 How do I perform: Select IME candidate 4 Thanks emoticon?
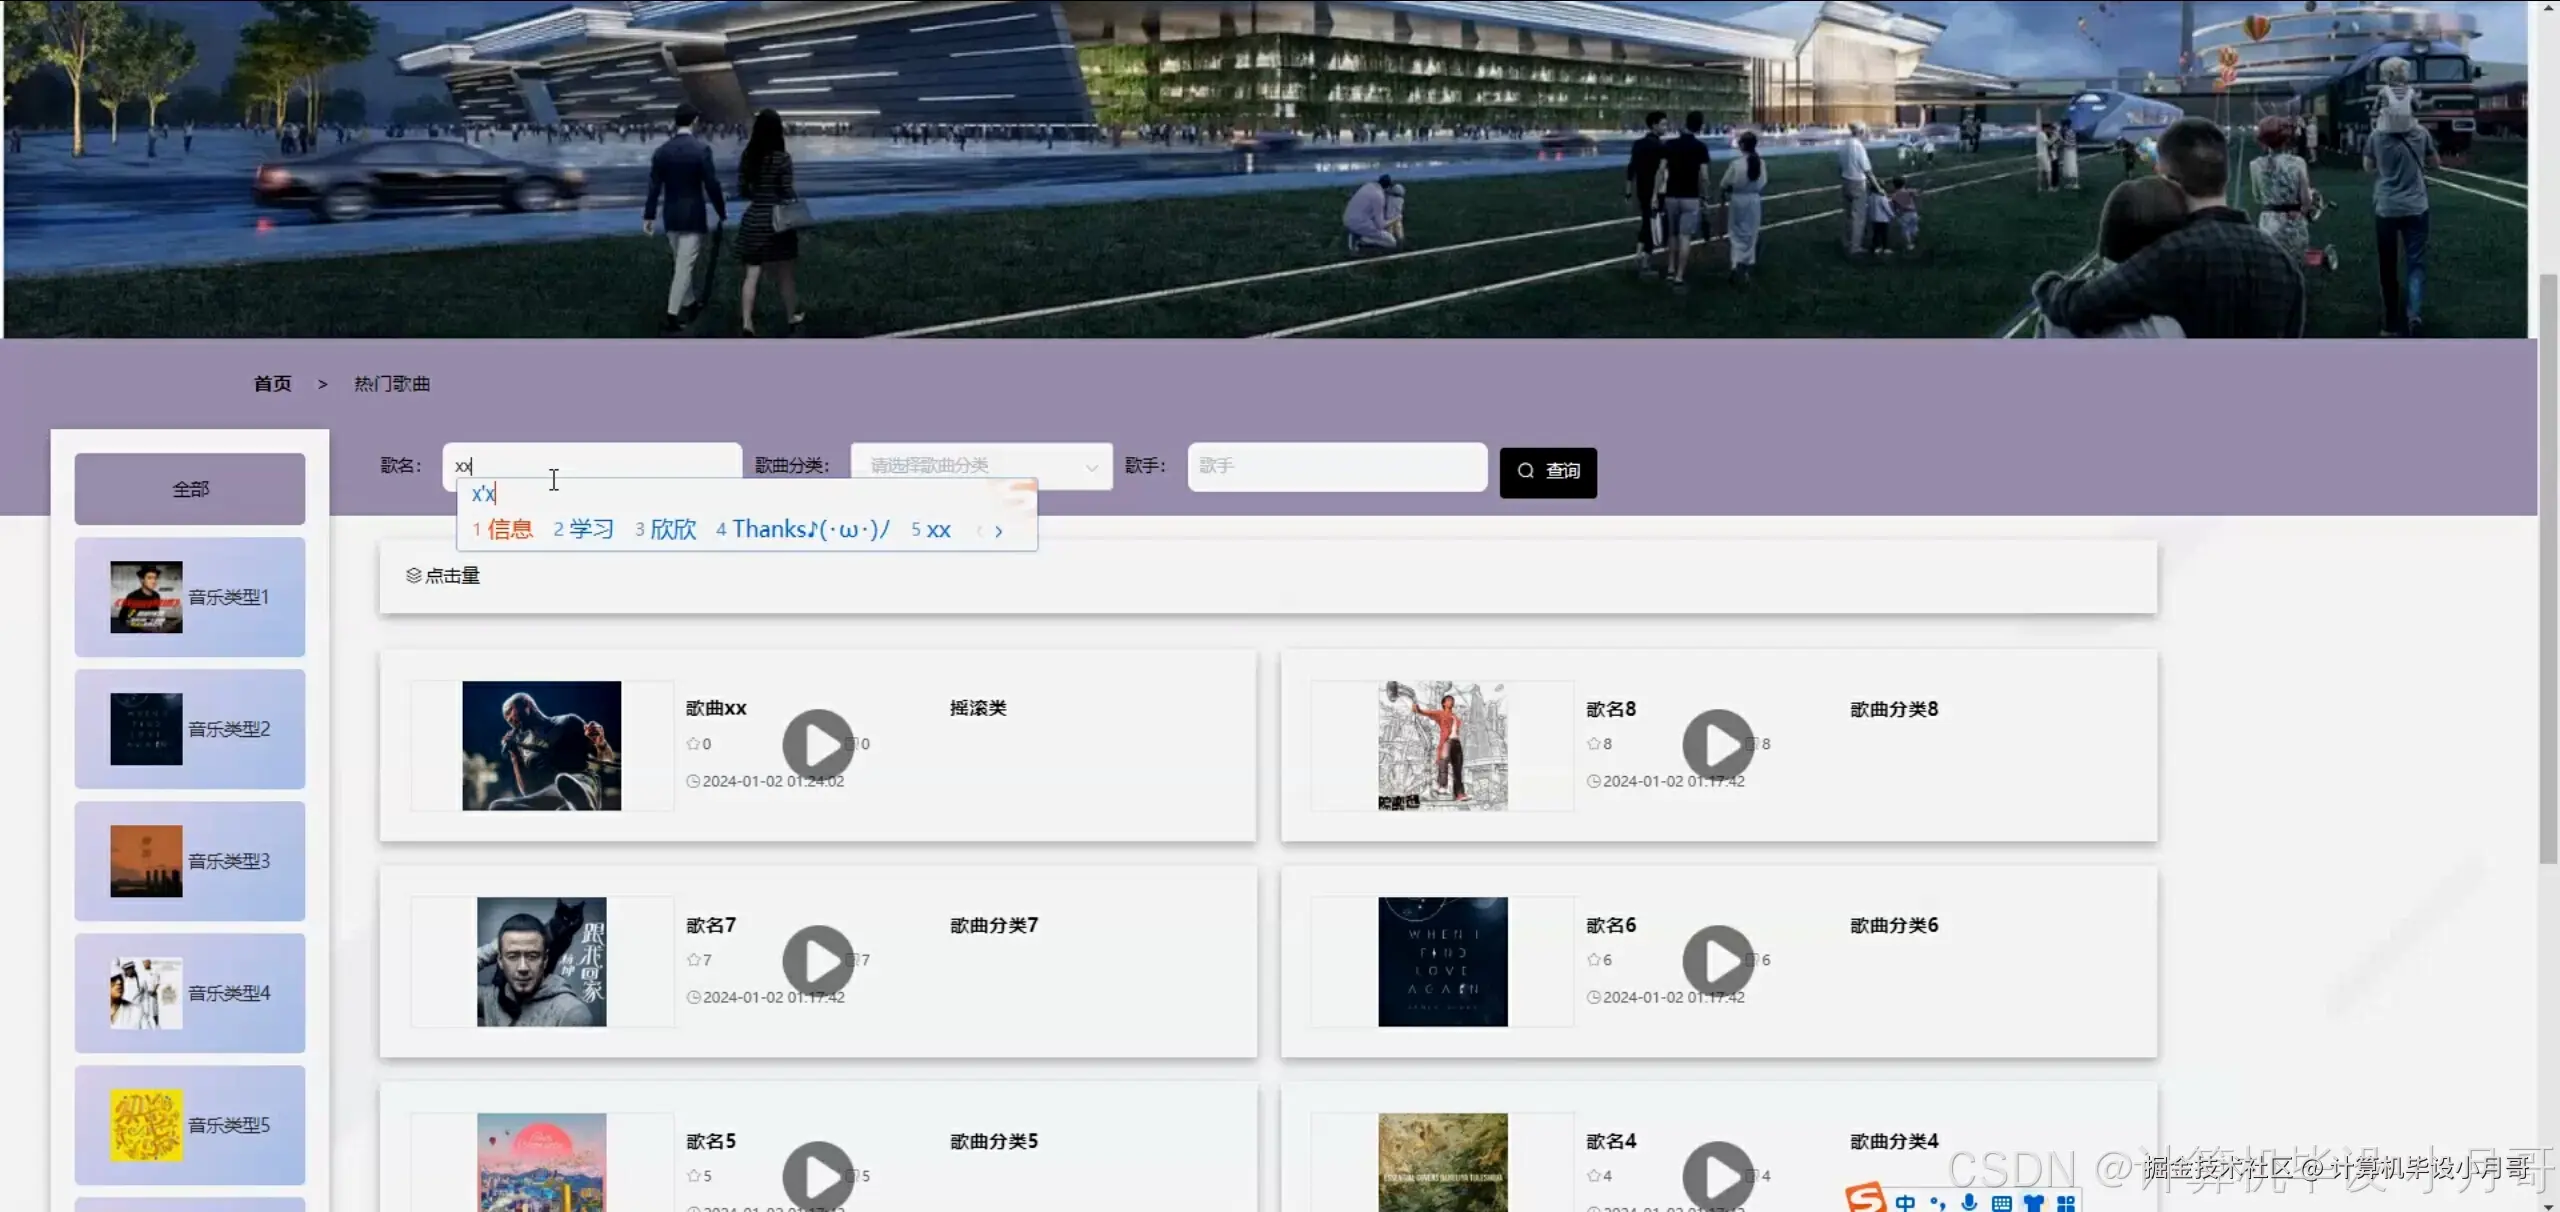point(802,529)
